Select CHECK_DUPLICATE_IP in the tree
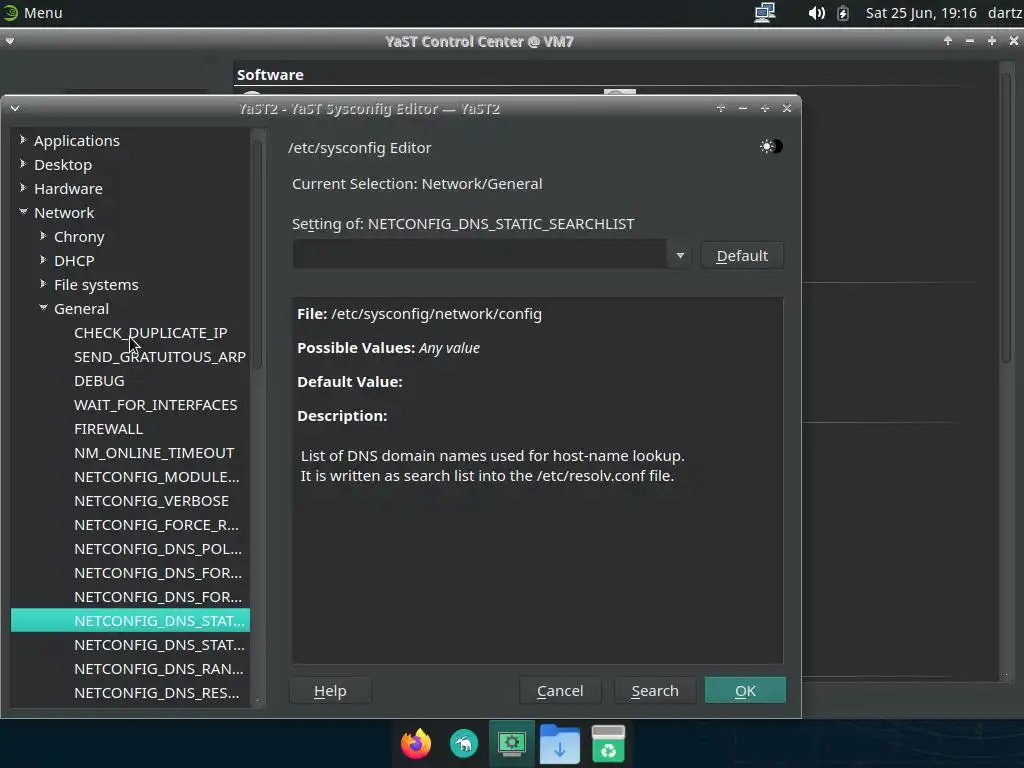This screenshot has width=1024, height=768. [x=150, y=332]
